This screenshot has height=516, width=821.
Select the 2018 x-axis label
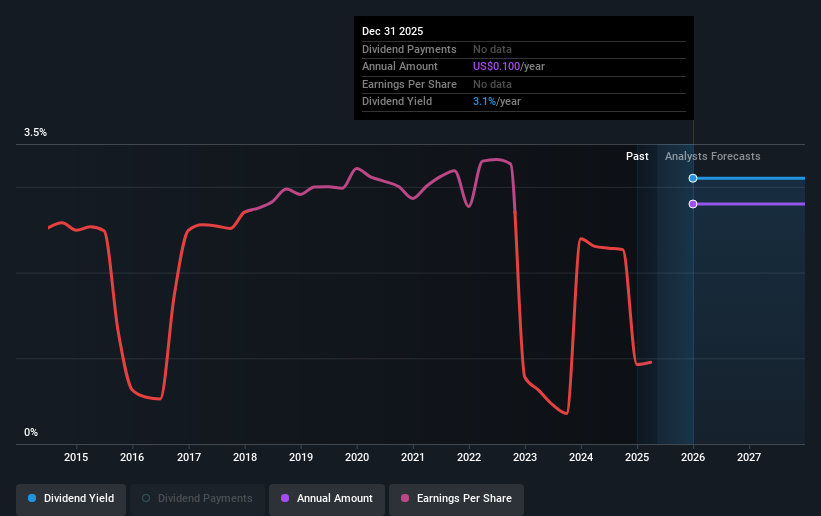pyautogui.click(x=245, y=457)
